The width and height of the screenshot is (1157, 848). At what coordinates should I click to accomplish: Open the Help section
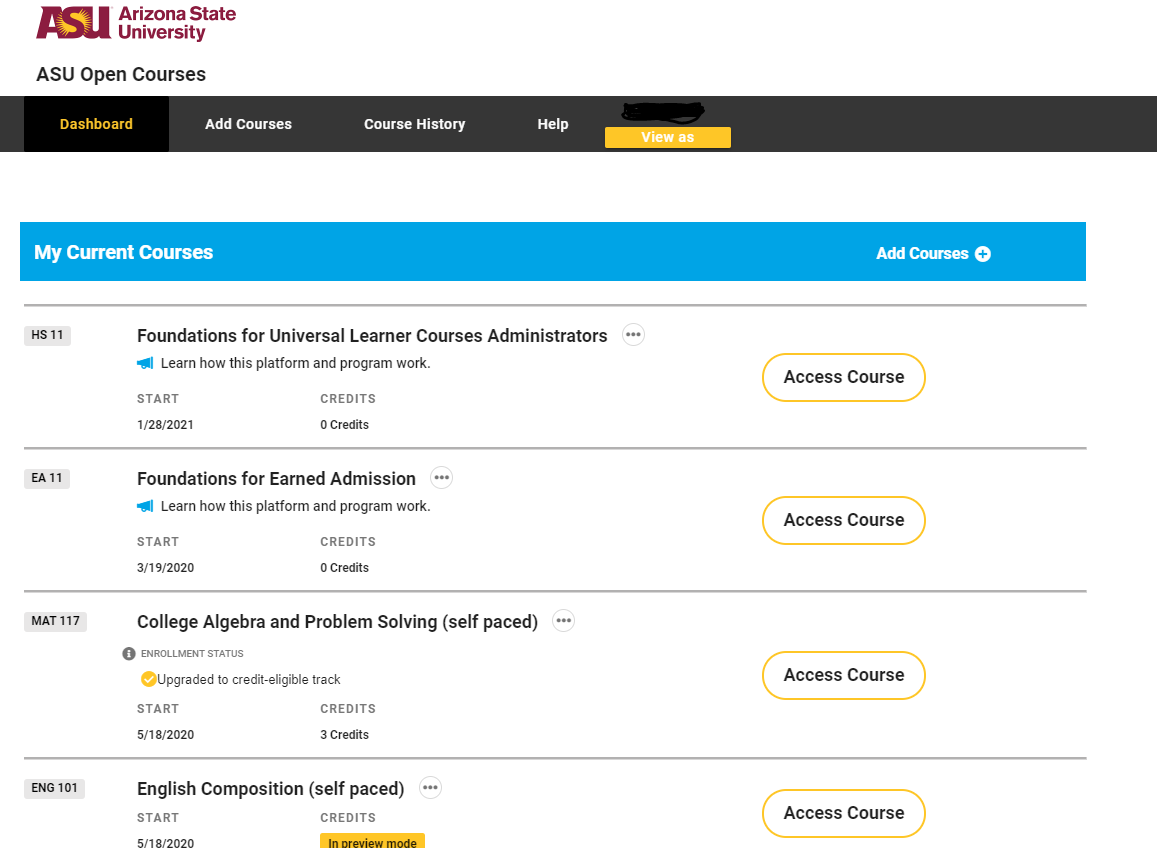(x=553, y=124)
